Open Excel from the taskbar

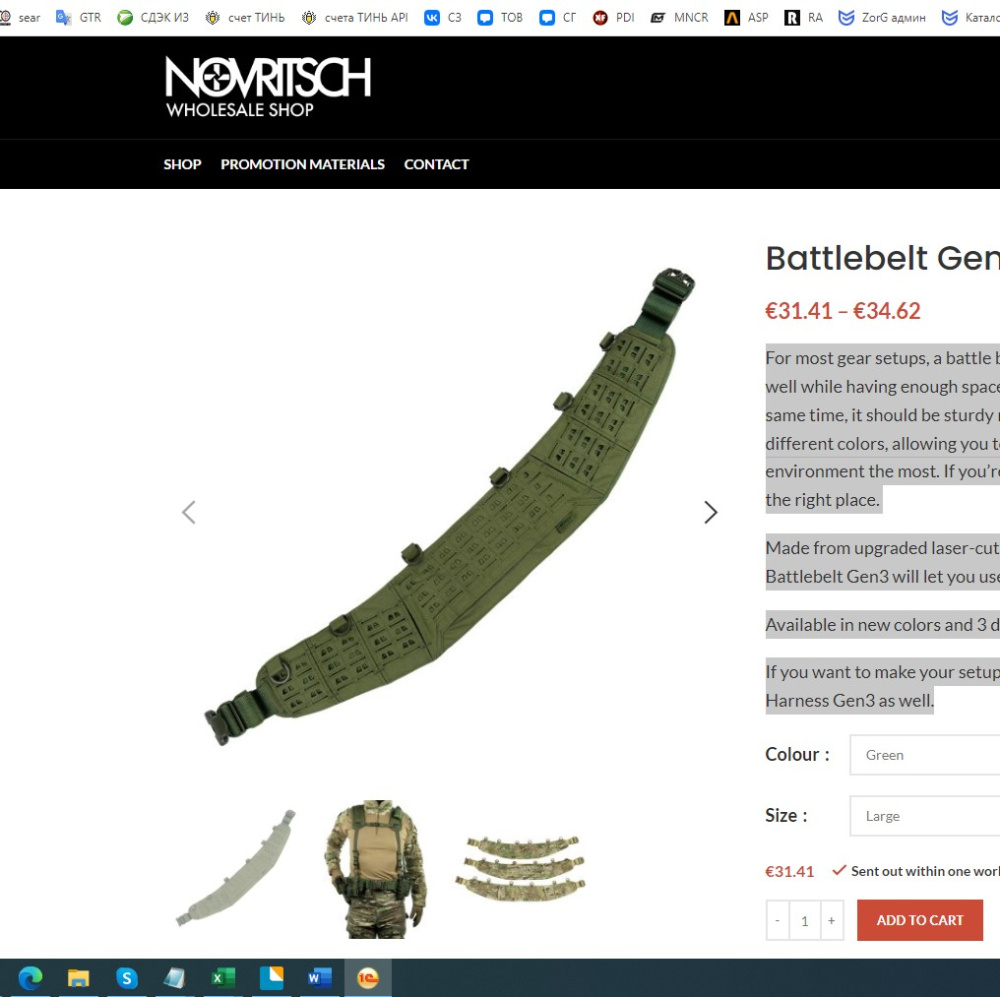point(223,977)
